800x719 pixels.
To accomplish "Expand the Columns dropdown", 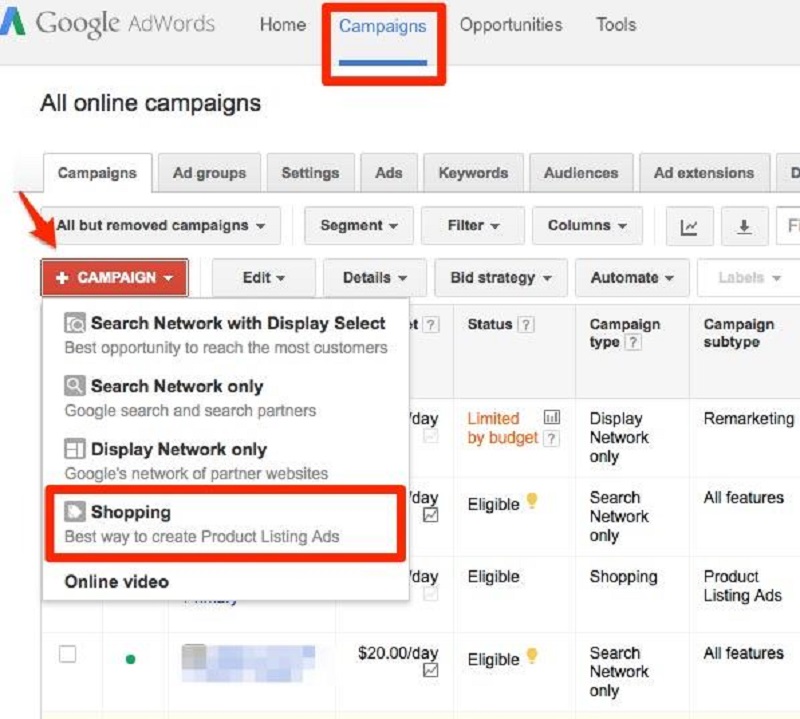I will [x=587, y=226].
